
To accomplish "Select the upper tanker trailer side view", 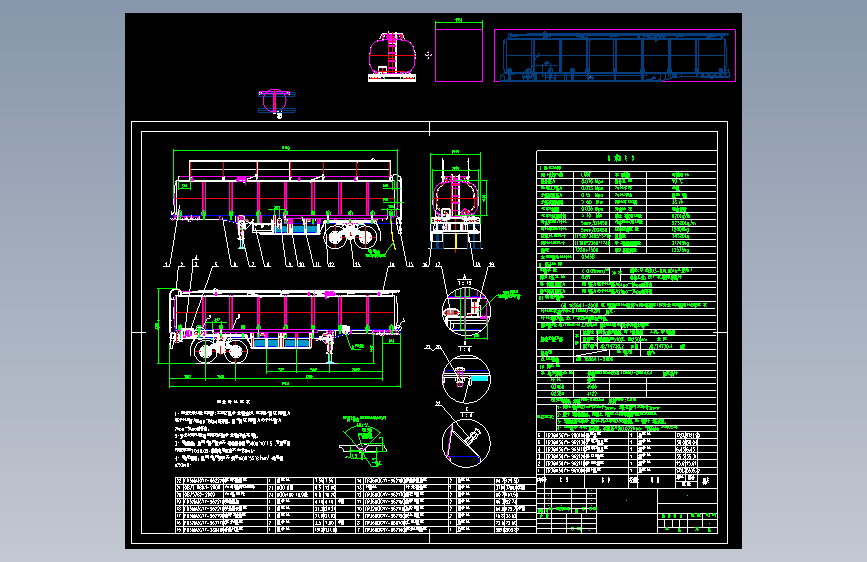I will tap(286, 207).
